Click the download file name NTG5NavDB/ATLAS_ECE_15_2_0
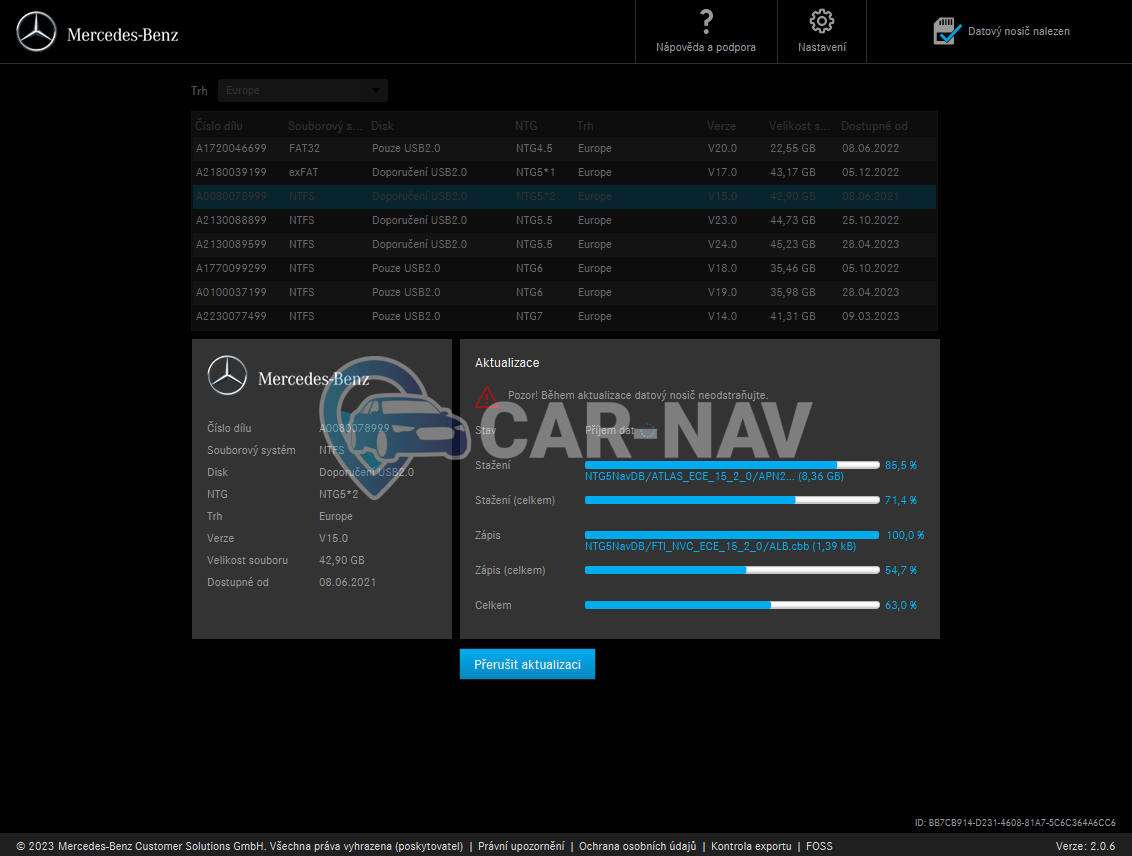Screen dimensions: 1132x856 [x=714, y=476]
